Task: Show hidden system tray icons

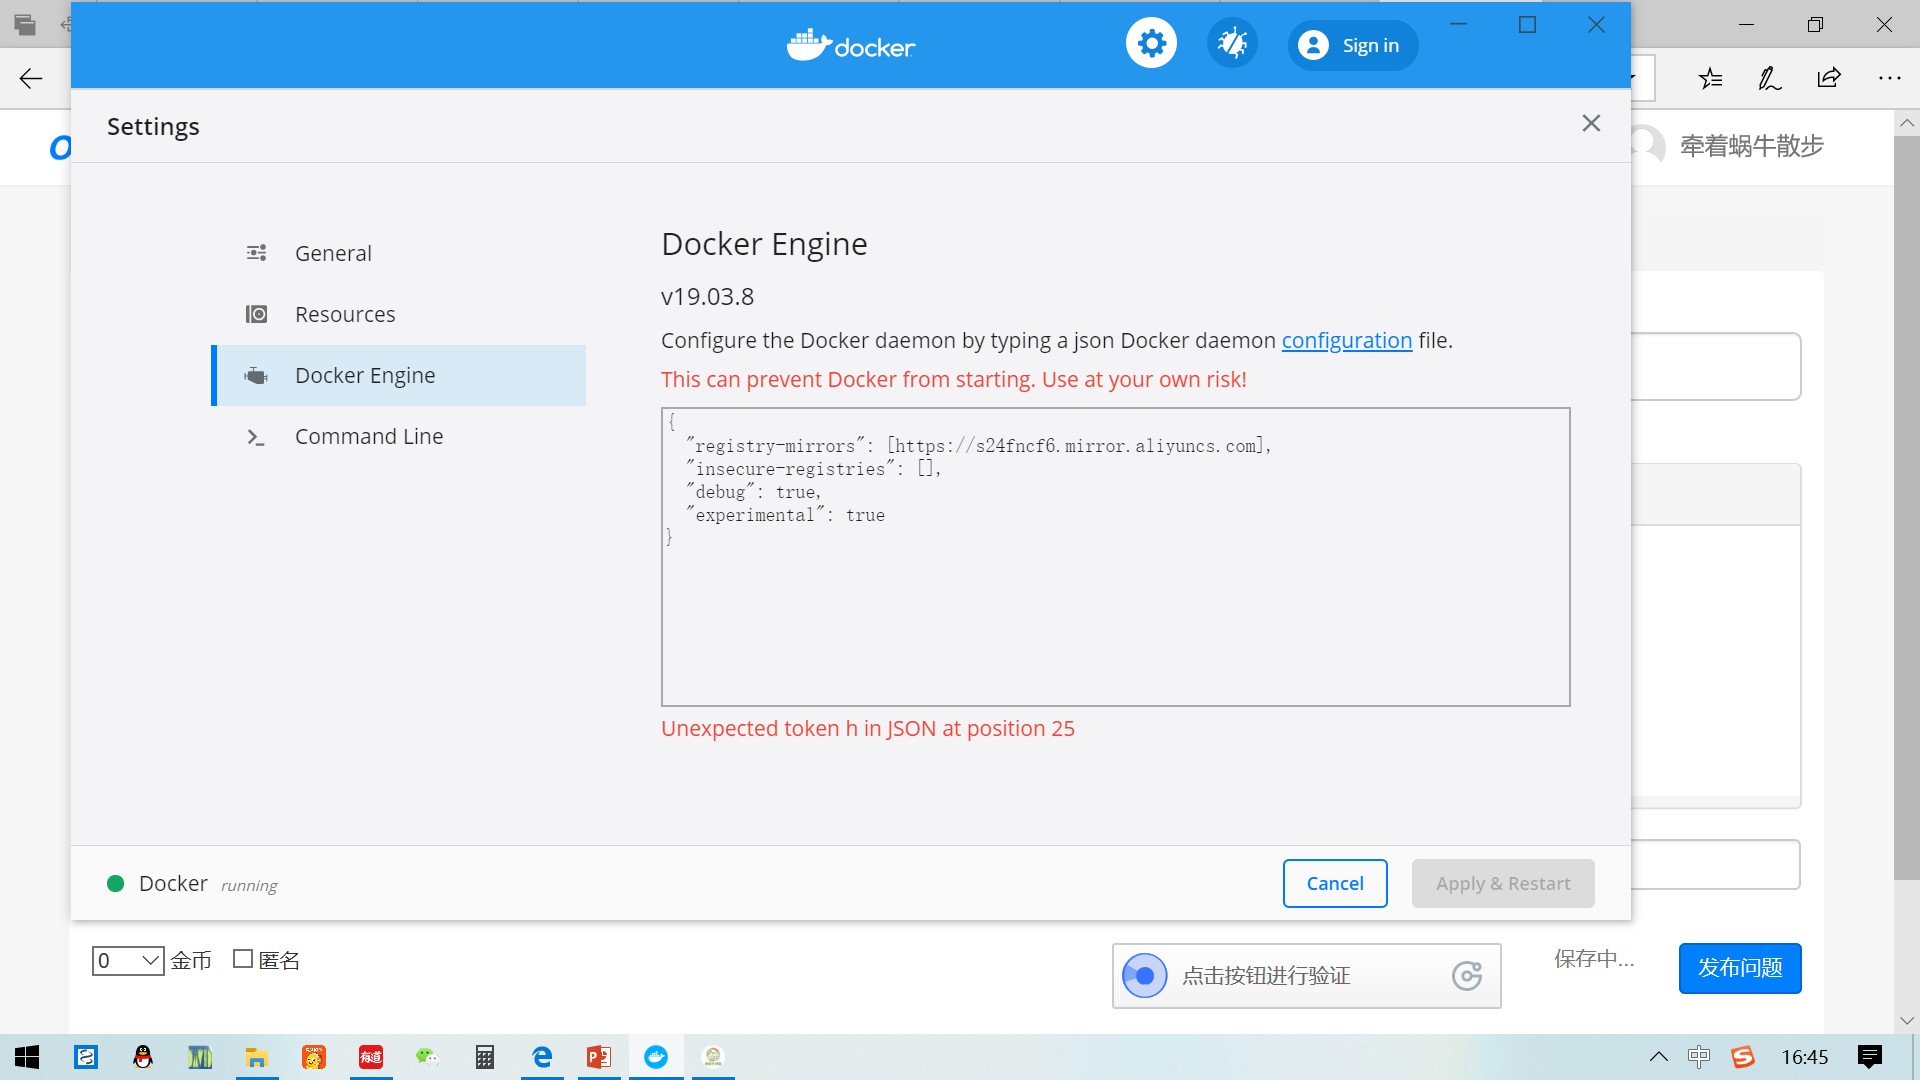Action: click(x=1658, y=1057)
